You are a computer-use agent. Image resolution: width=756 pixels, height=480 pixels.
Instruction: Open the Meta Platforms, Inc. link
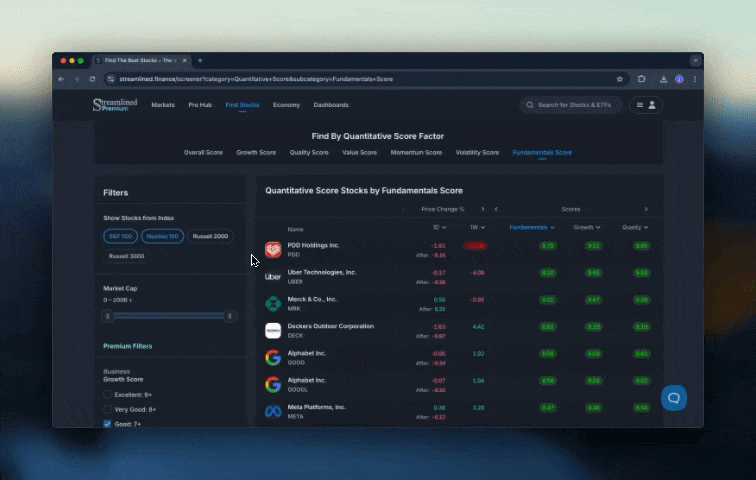tap(316, 407)
